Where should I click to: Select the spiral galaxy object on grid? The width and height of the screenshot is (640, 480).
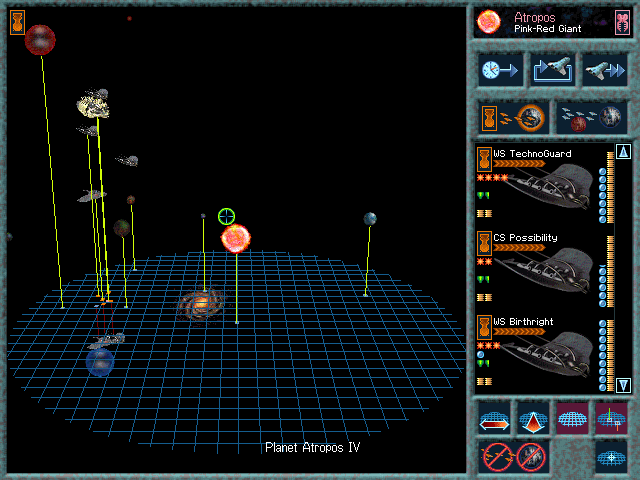click(201, 304)
